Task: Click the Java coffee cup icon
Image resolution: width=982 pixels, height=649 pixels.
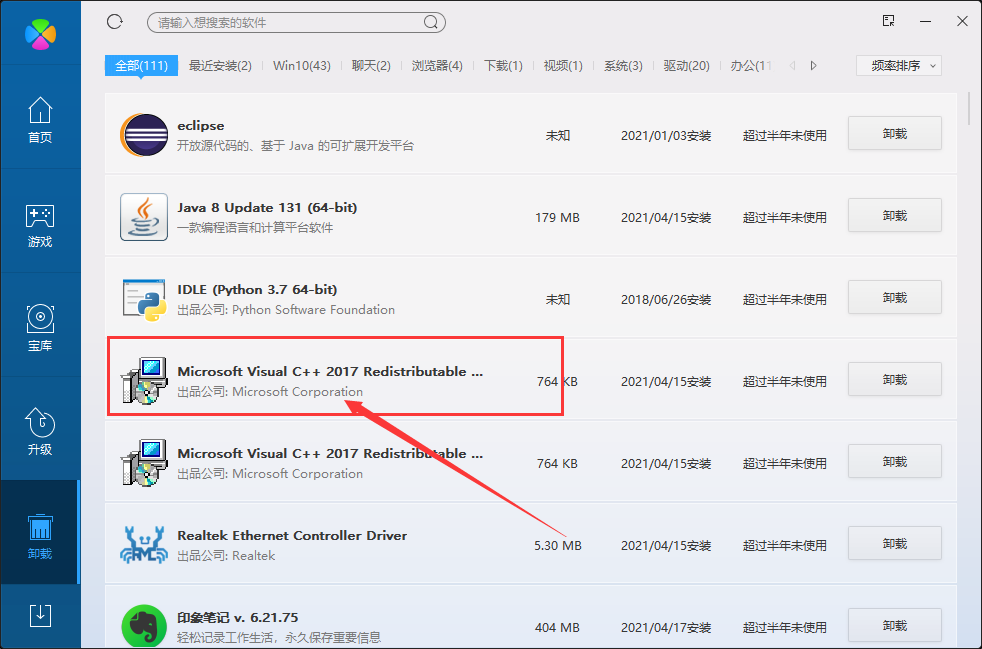Action: [144, 215]
